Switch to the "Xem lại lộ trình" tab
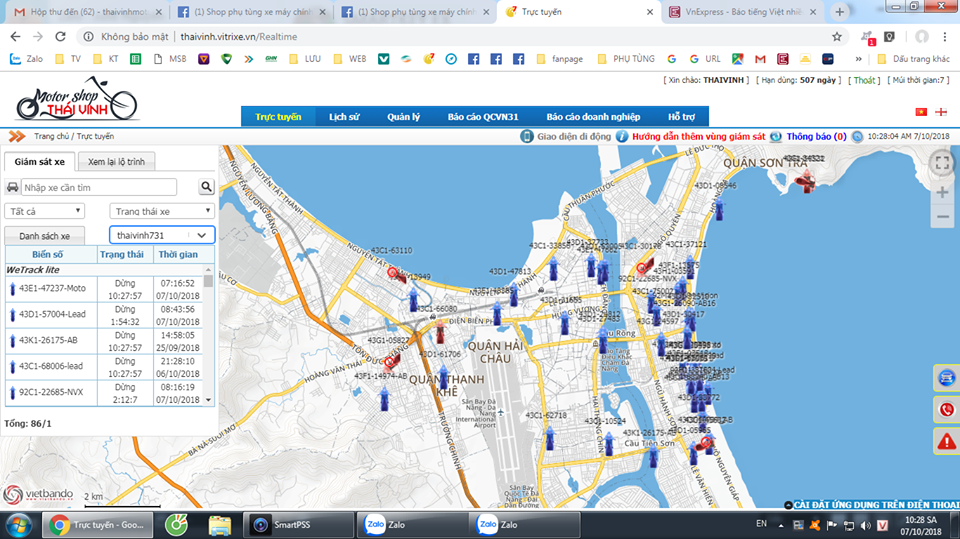Viewport: 960px width, 539px height. pyautogui.click(x=115, y=161)
